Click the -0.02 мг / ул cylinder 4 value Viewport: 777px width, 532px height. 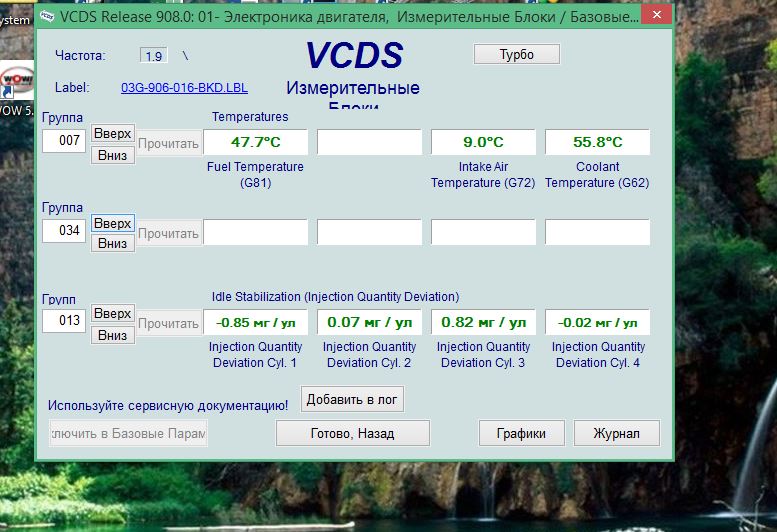click(597, 322)
